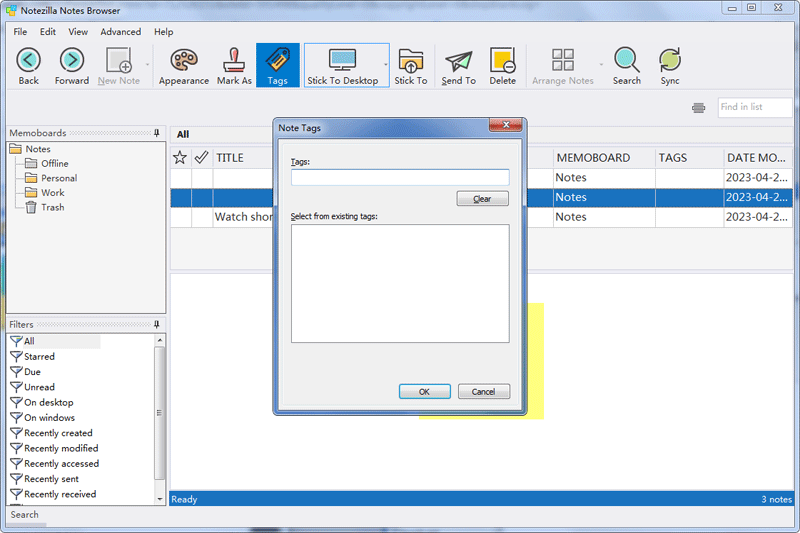Focus the Tags text field
The height and width of the screenshot is (533, 800).
pyautogui.click(x=400, y=177)
